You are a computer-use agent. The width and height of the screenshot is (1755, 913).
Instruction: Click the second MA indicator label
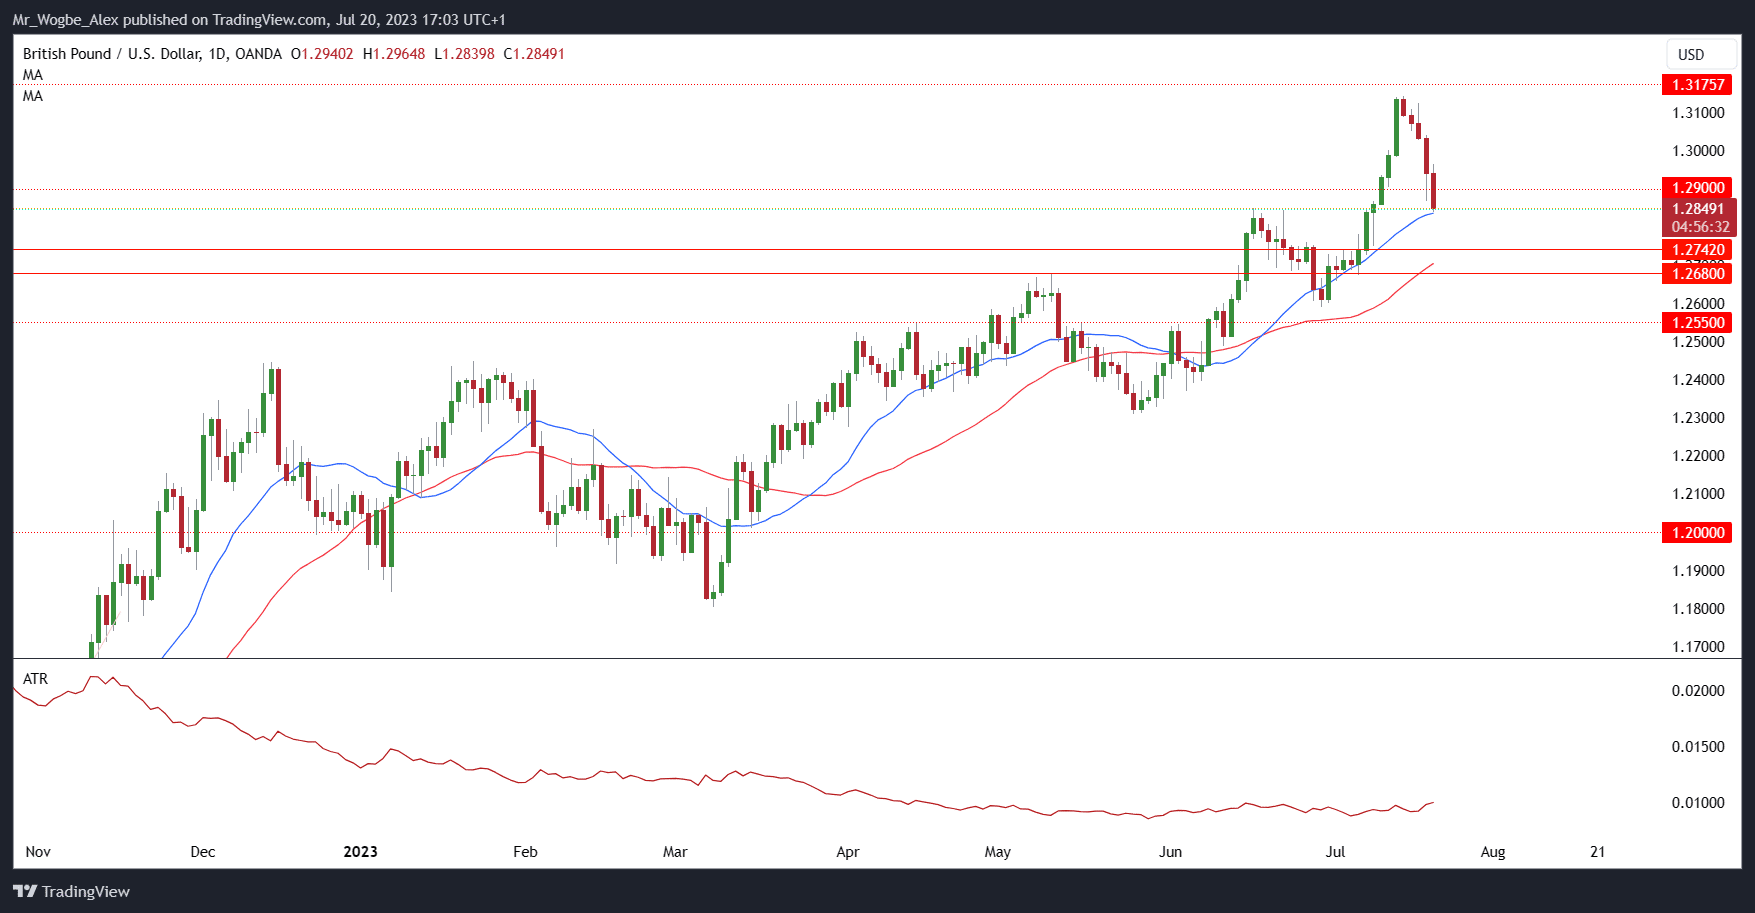33,96
